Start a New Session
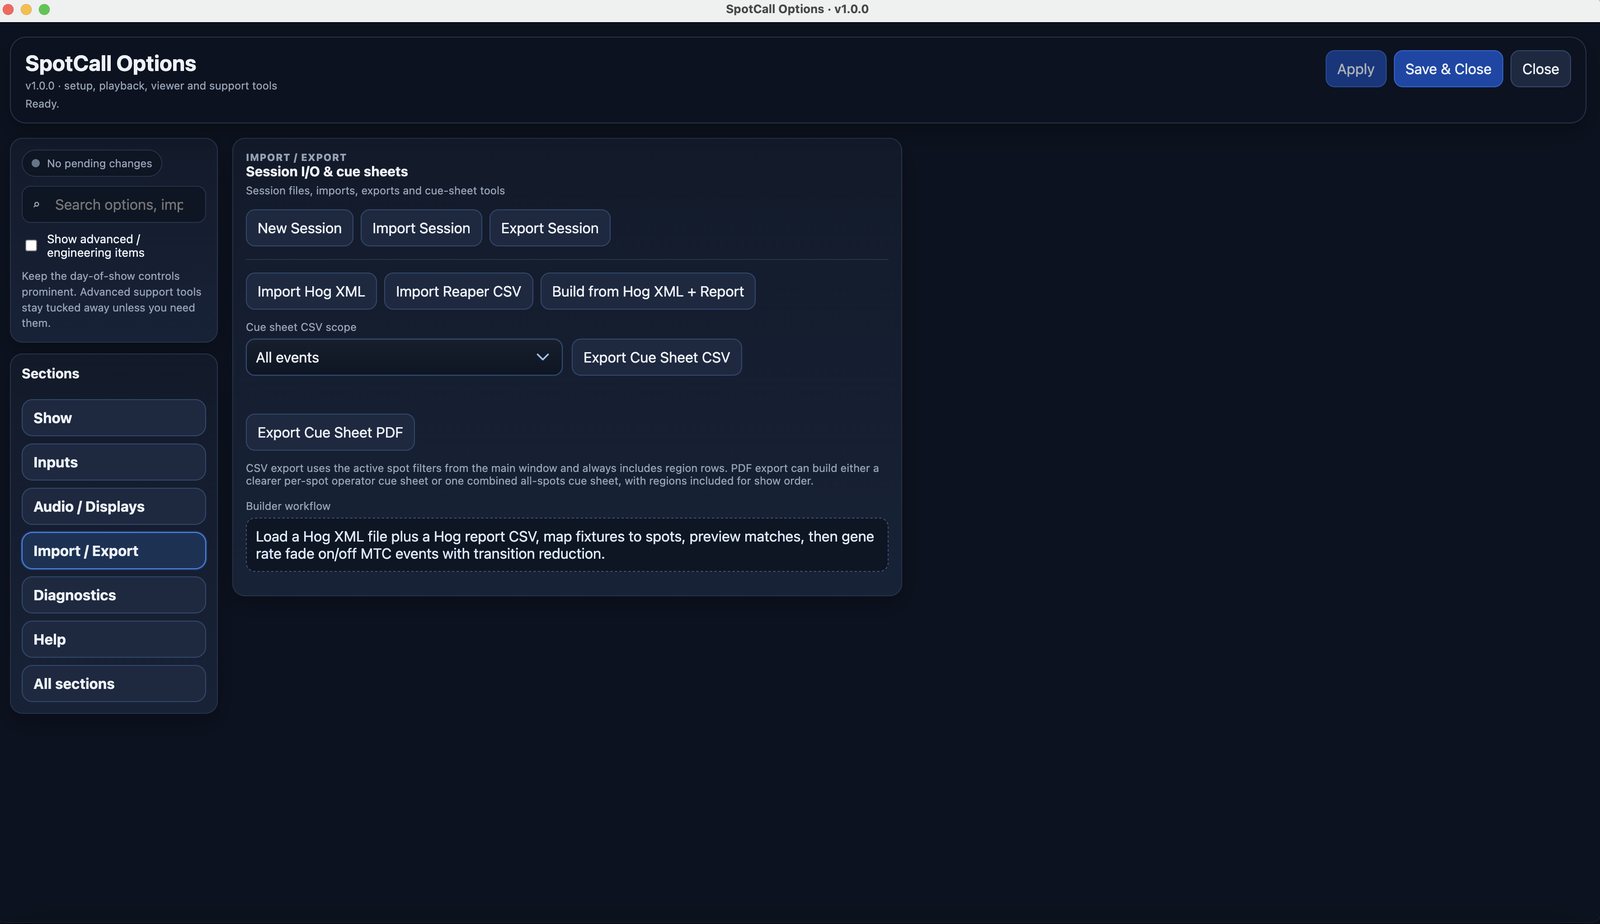 pos(299,228)
